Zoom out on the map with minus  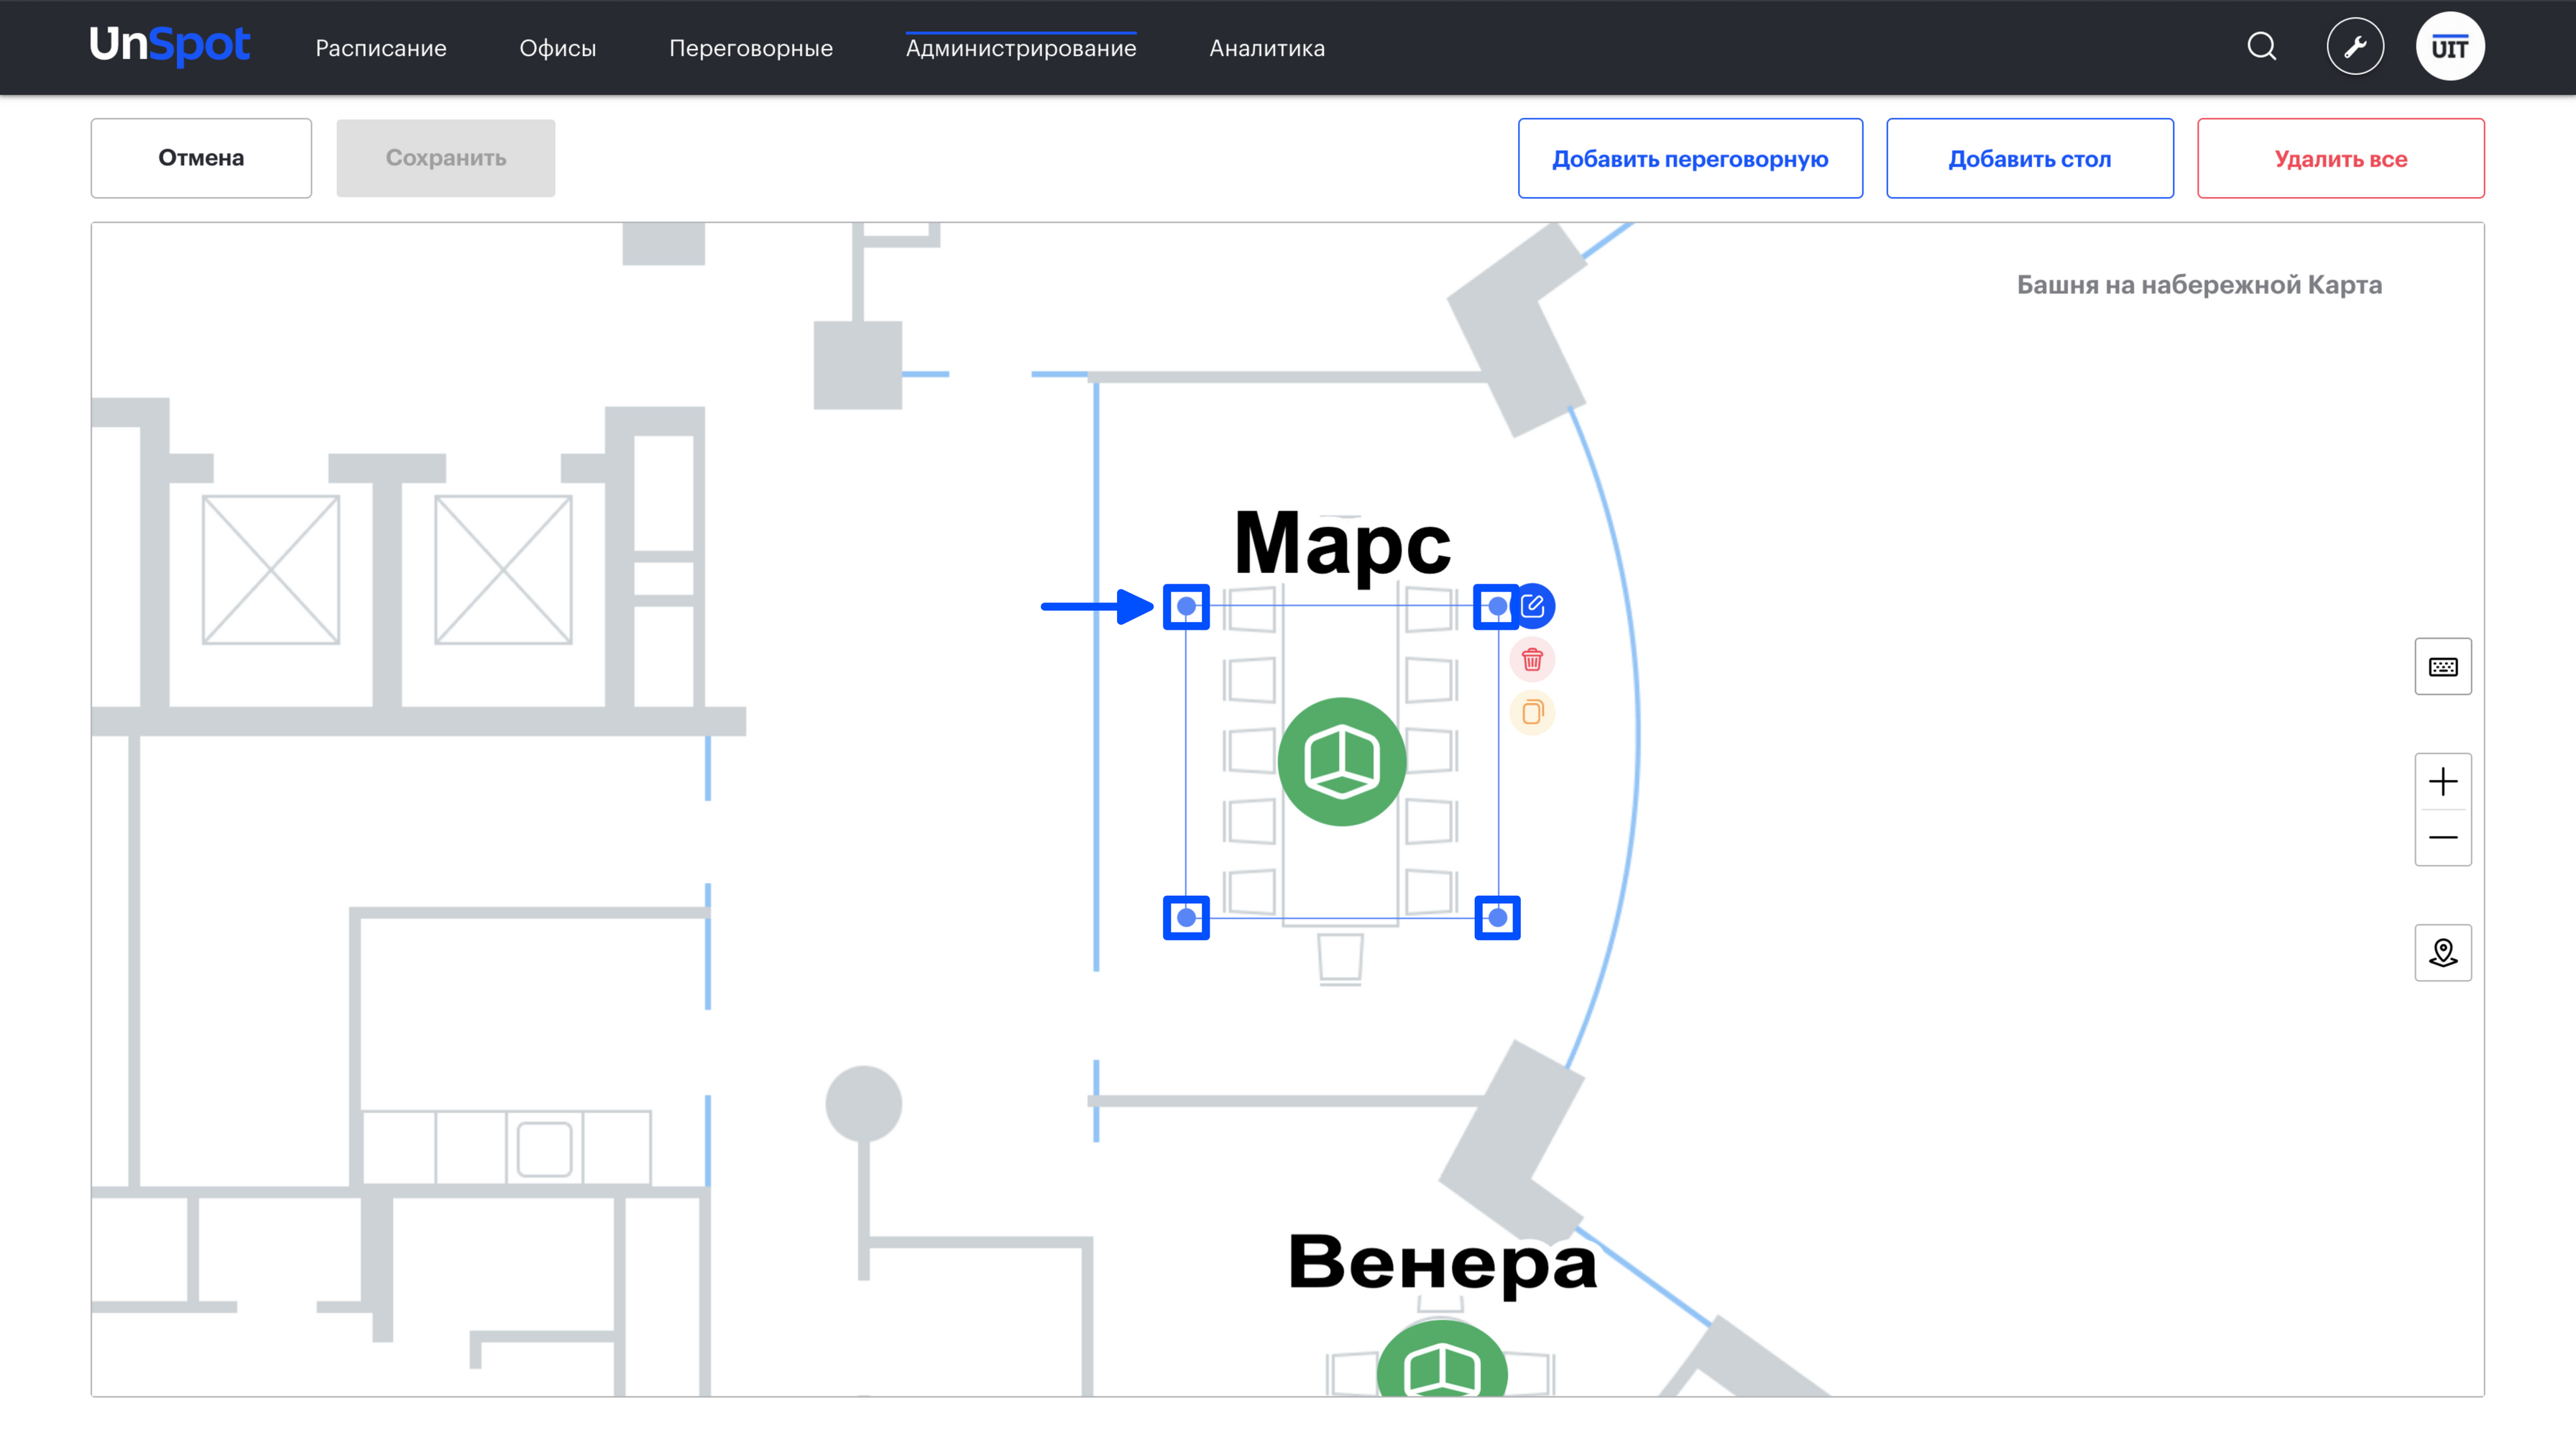(x=2443, y=837)
